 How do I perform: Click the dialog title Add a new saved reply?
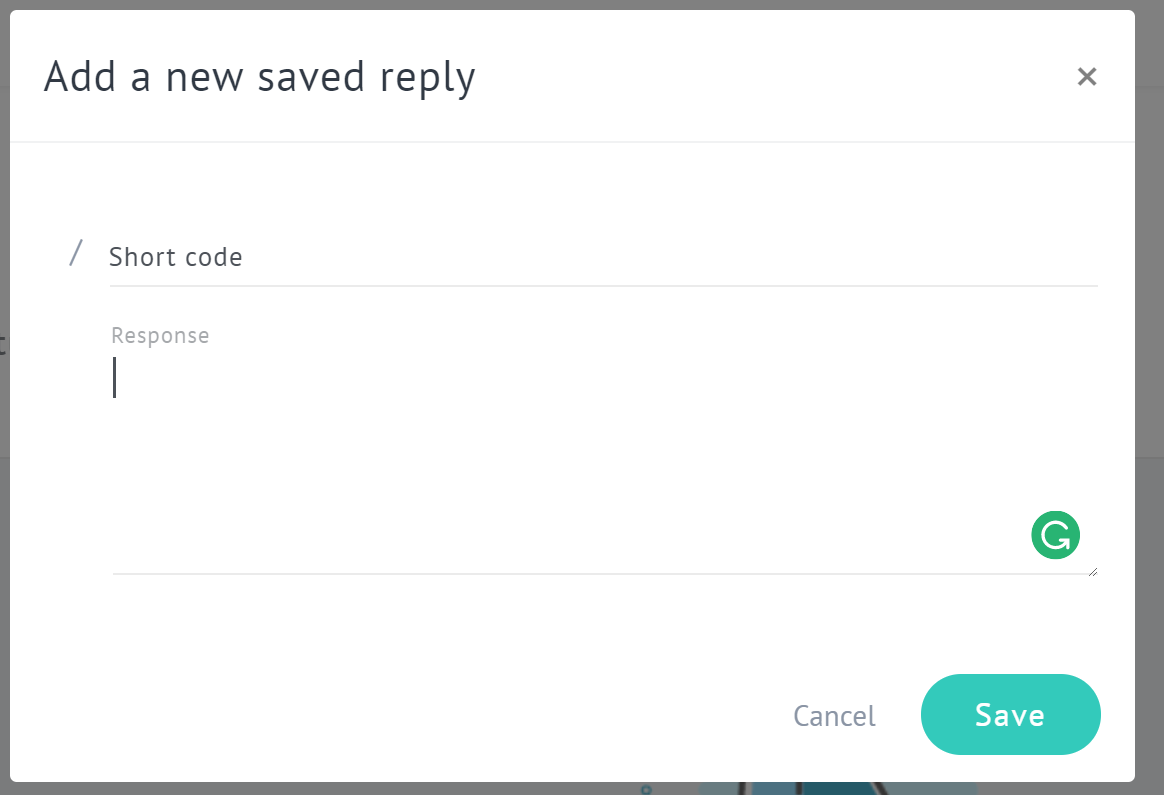tap(259, 77)
